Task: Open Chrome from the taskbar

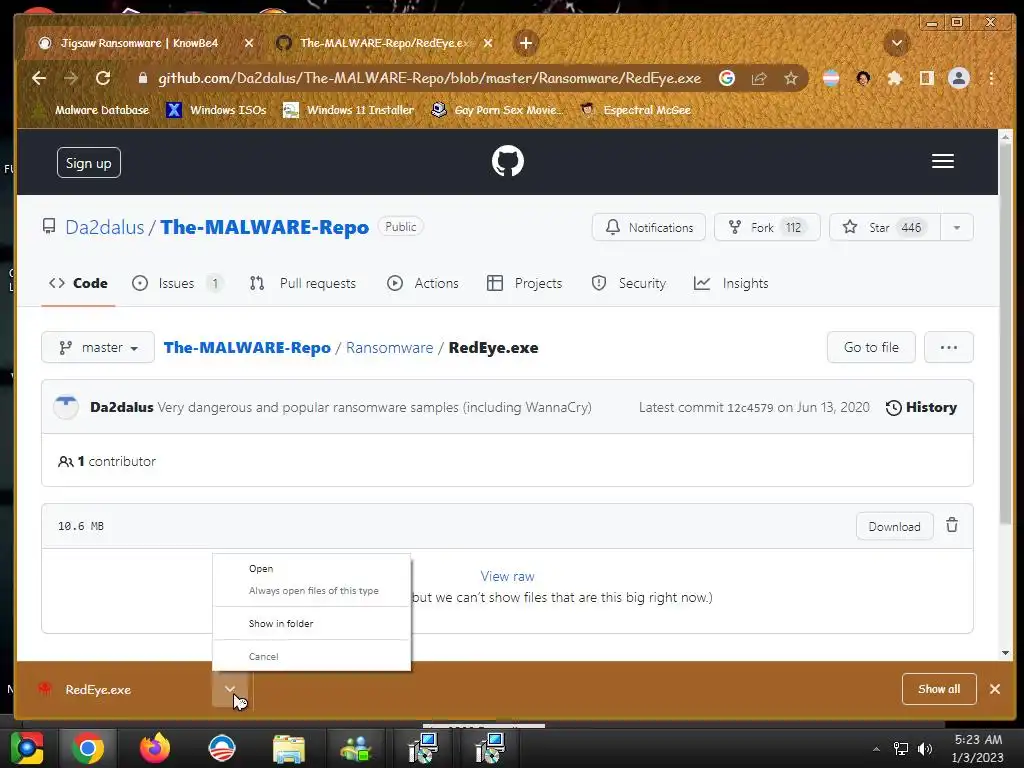Action: click(88, 748)
